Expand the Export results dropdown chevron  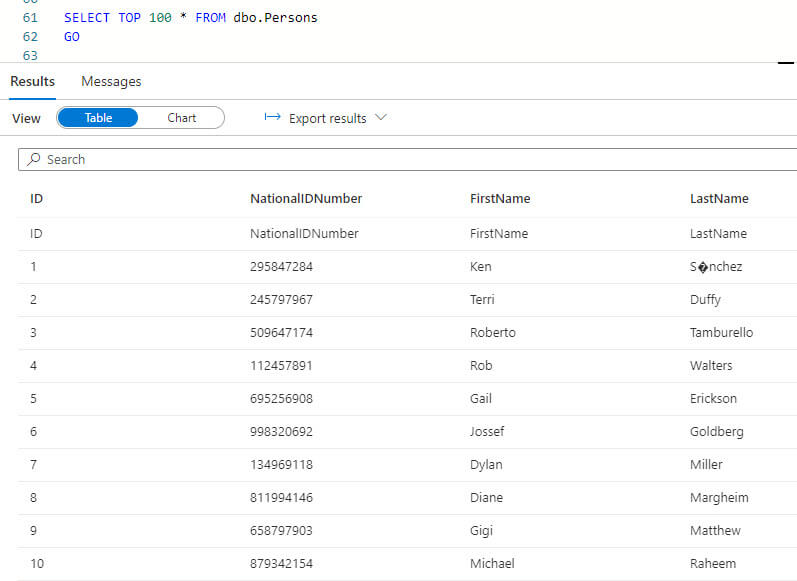(380, 118)
